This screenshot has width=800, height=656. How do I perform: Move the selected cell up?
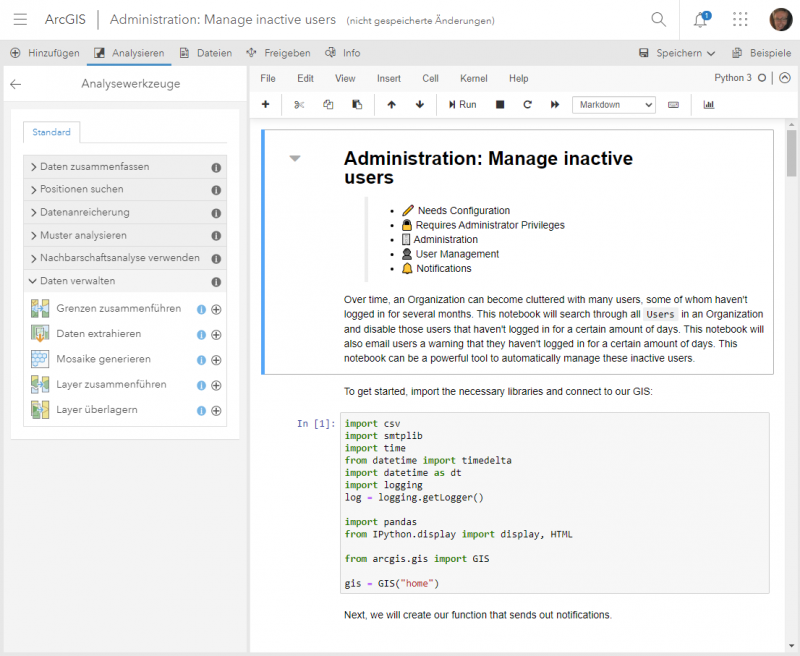point(390,104)
